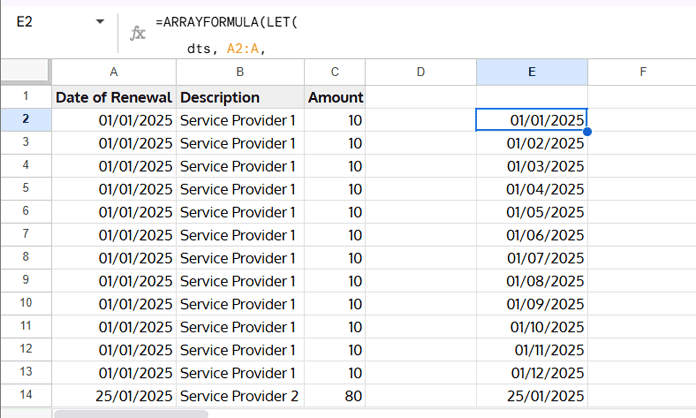Click the Service Provider 2 cell
The image size is (696, 418).
(240, 396)
